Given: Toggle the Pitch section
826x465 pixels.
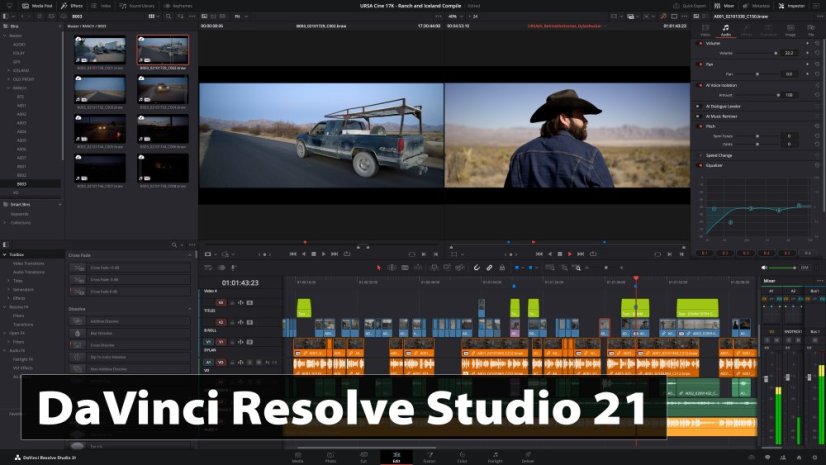Looking at the screenshot, I should point(700,126).
